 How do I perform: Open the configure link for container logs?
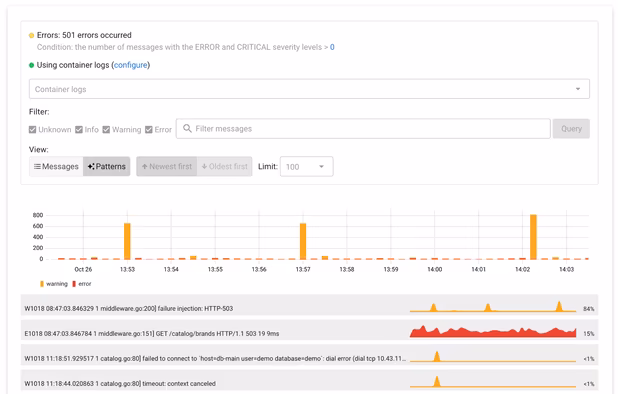tap(130, 65)
